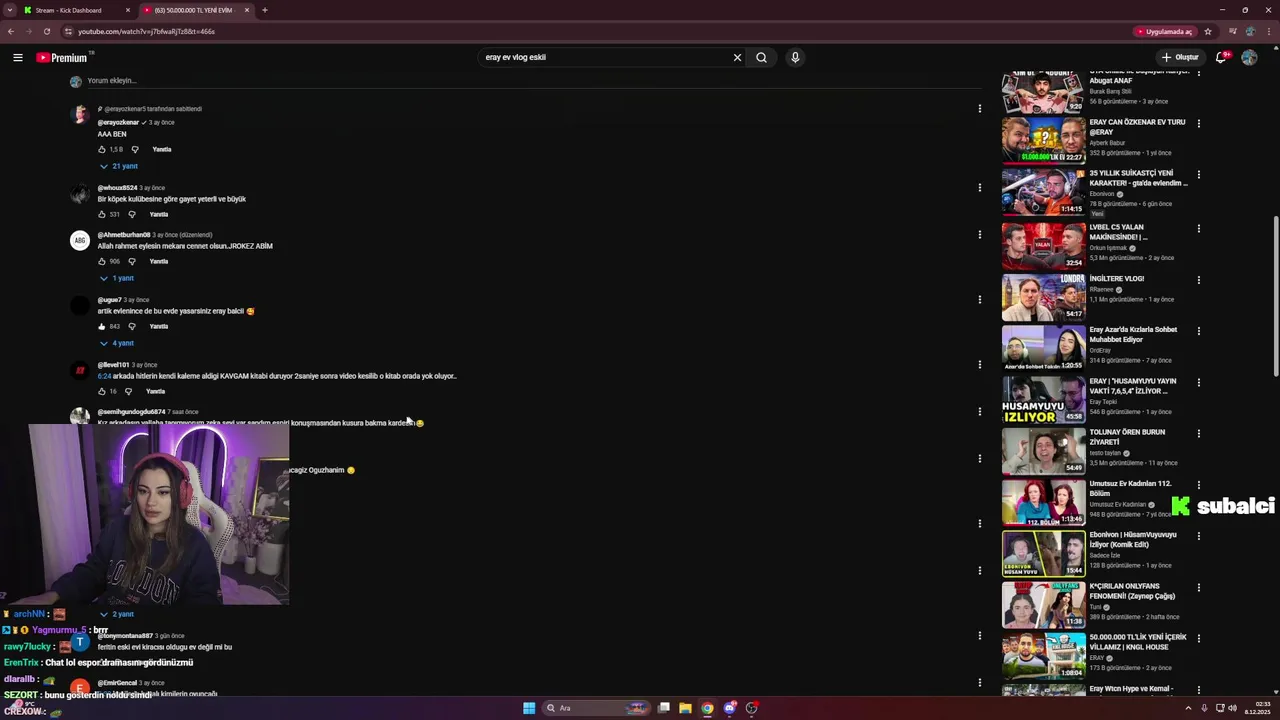This screenshot has width=1280, height=720.
Task: Open options for @whoux8524 comment
Action: click(979, 187)
